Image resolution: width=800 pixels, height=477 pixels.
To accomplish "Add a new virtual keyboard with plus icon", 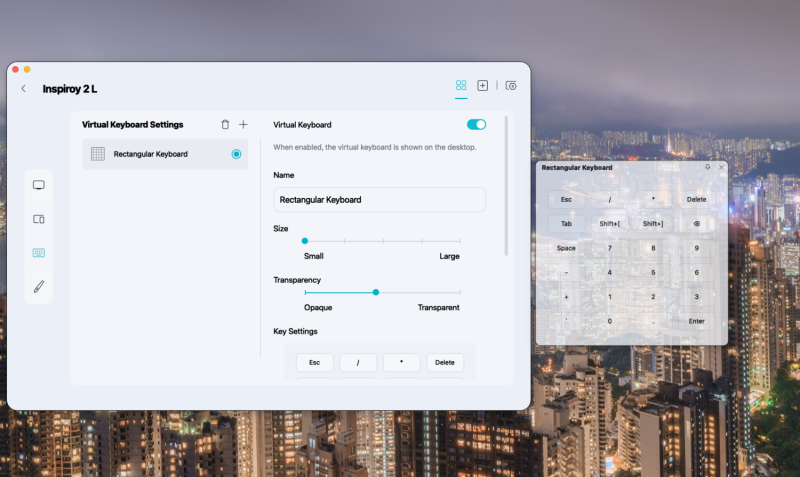I will pyautogui.click(x=243, y=125).
